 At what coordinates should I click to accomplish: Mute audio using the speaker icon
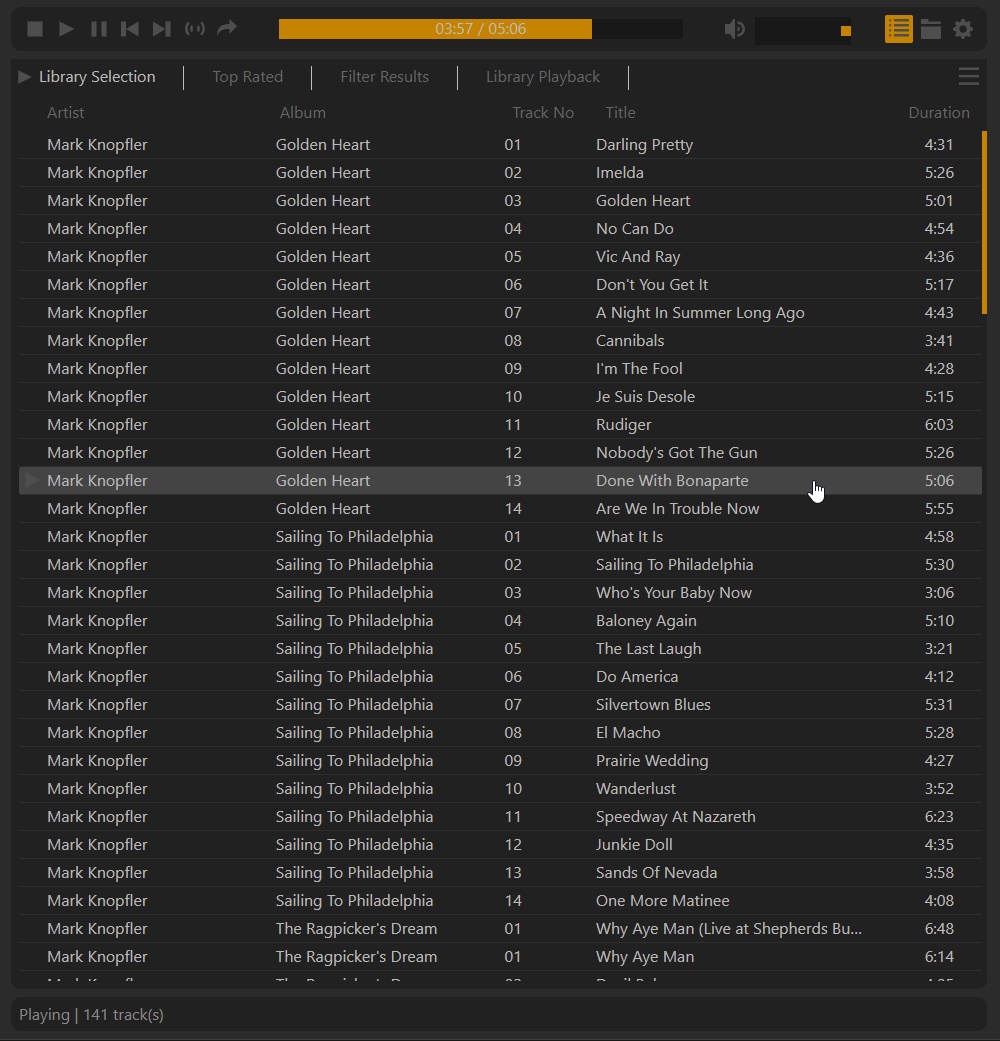coord(734,29)
